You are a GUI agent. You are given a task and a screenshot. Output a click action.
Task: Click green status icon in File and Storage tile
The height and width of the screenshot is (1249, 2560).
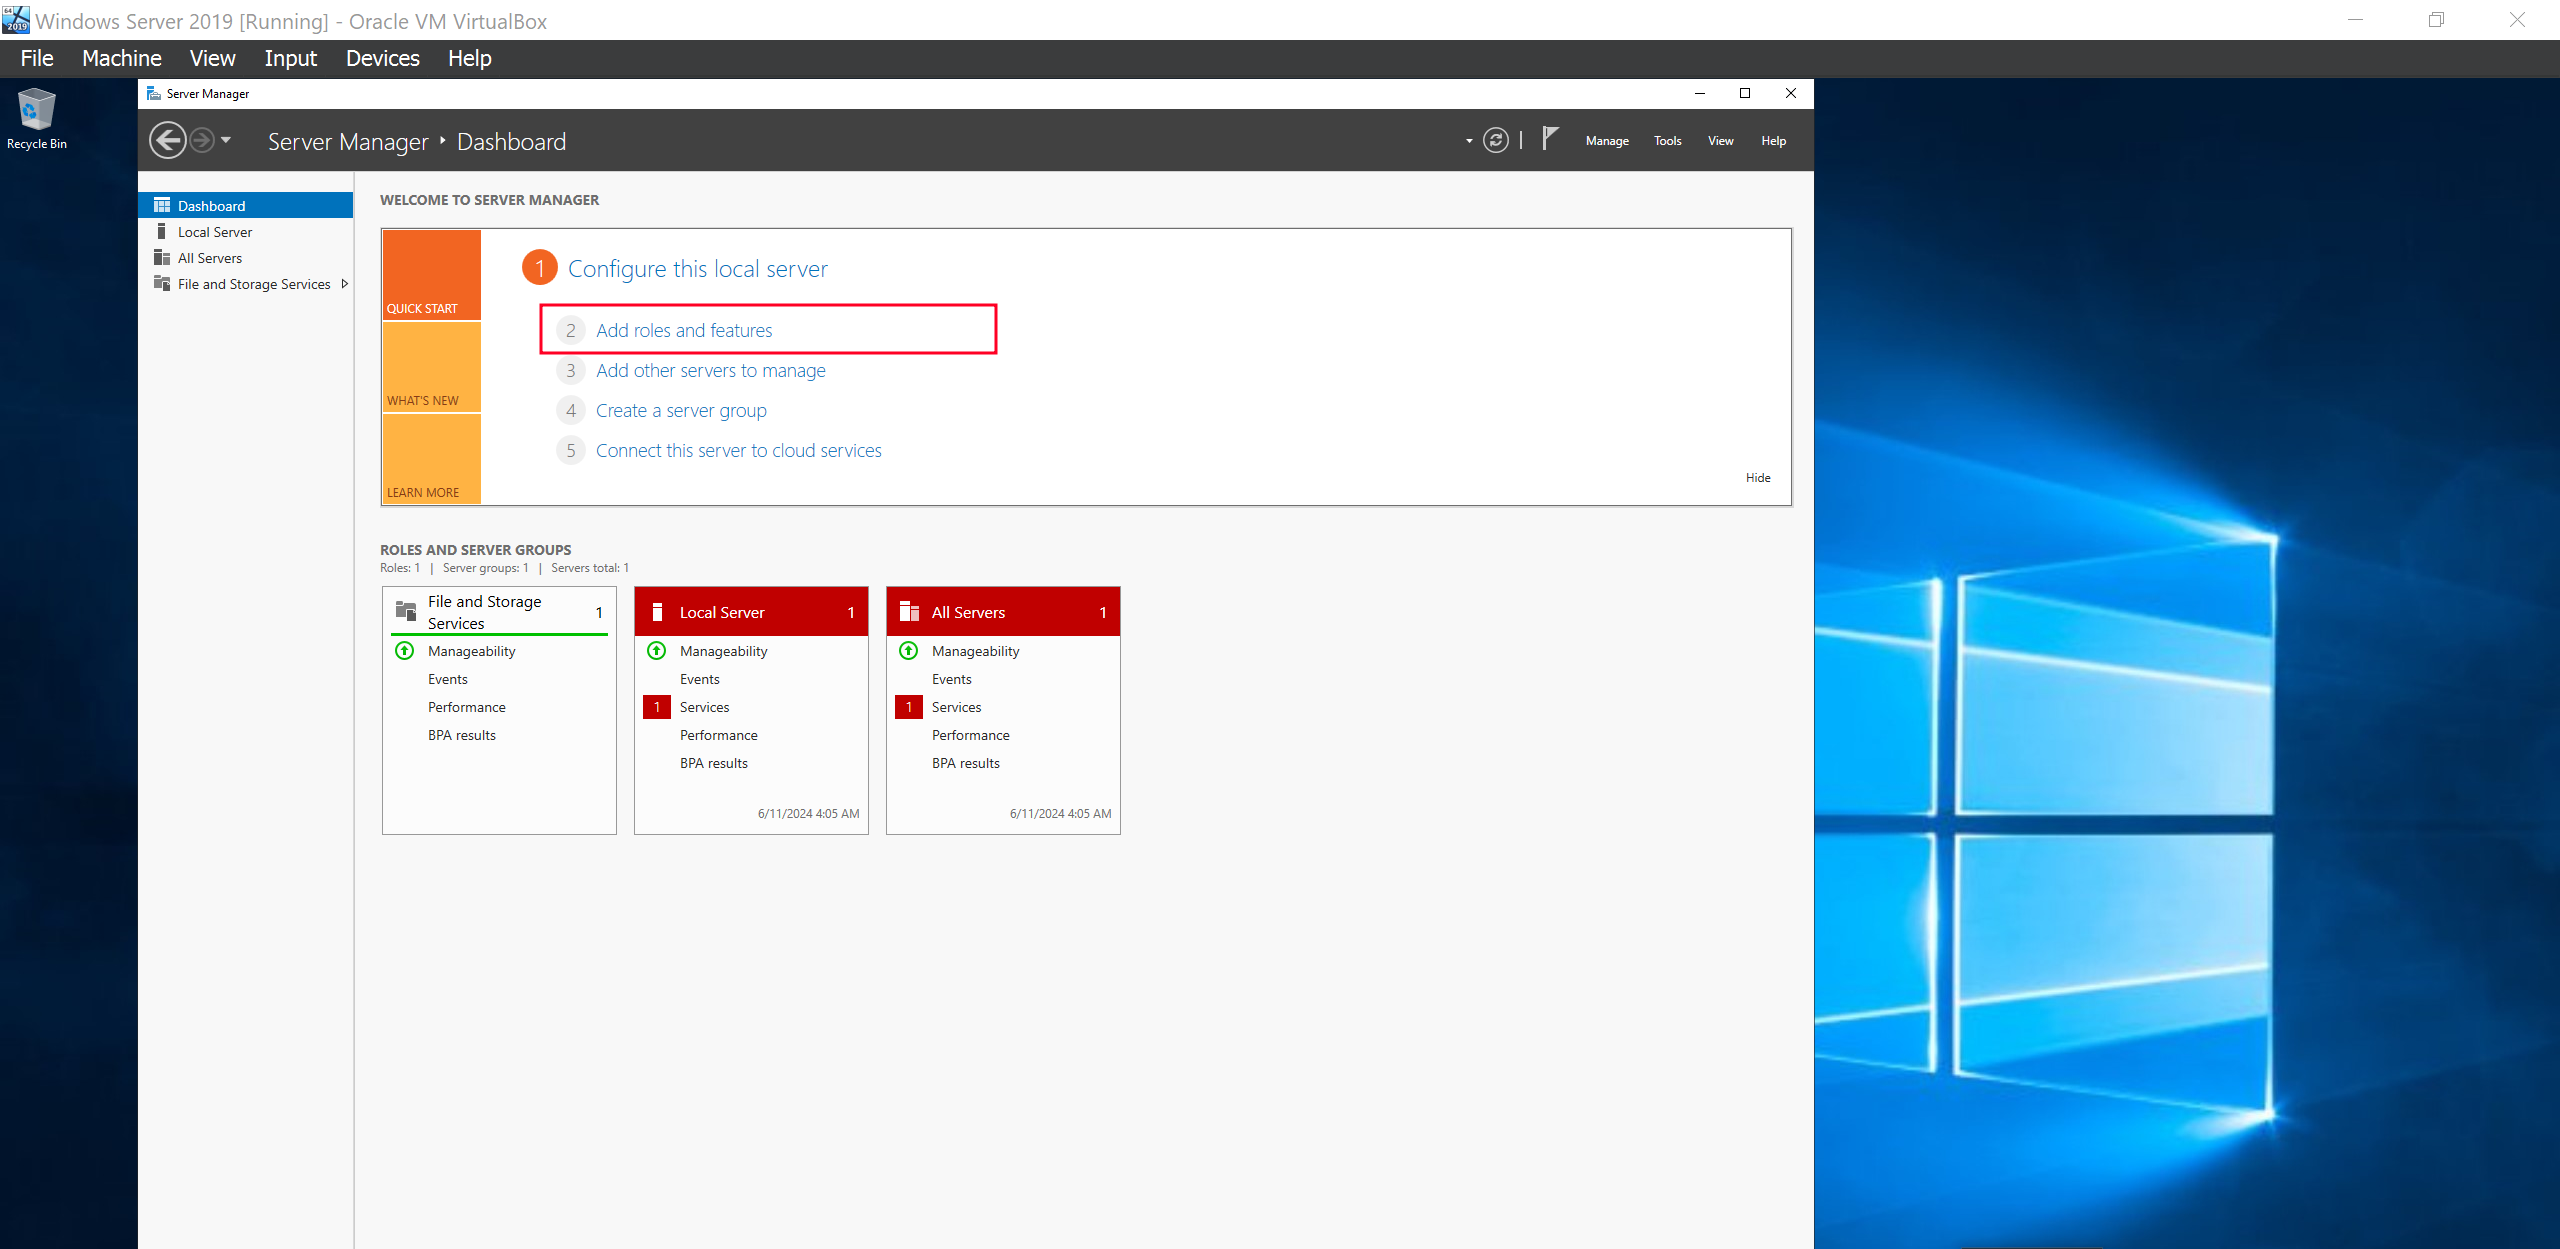pos(405,651)
